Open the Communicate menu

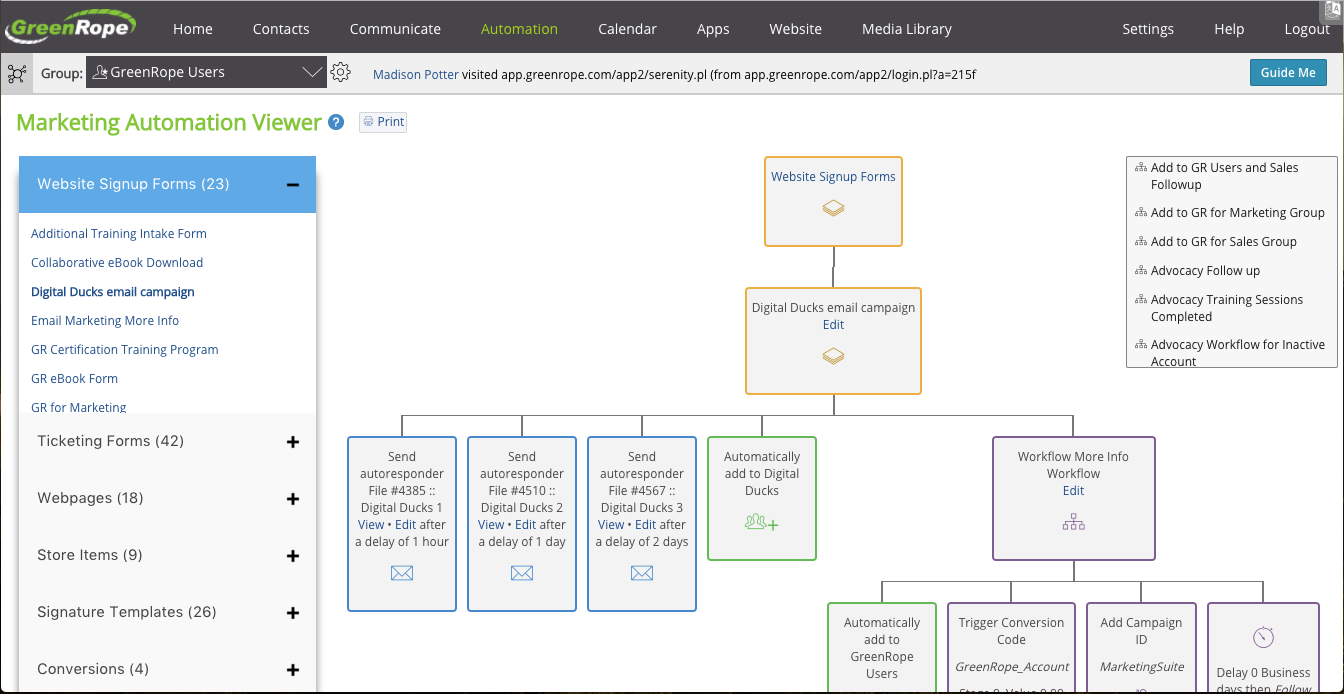395,29
